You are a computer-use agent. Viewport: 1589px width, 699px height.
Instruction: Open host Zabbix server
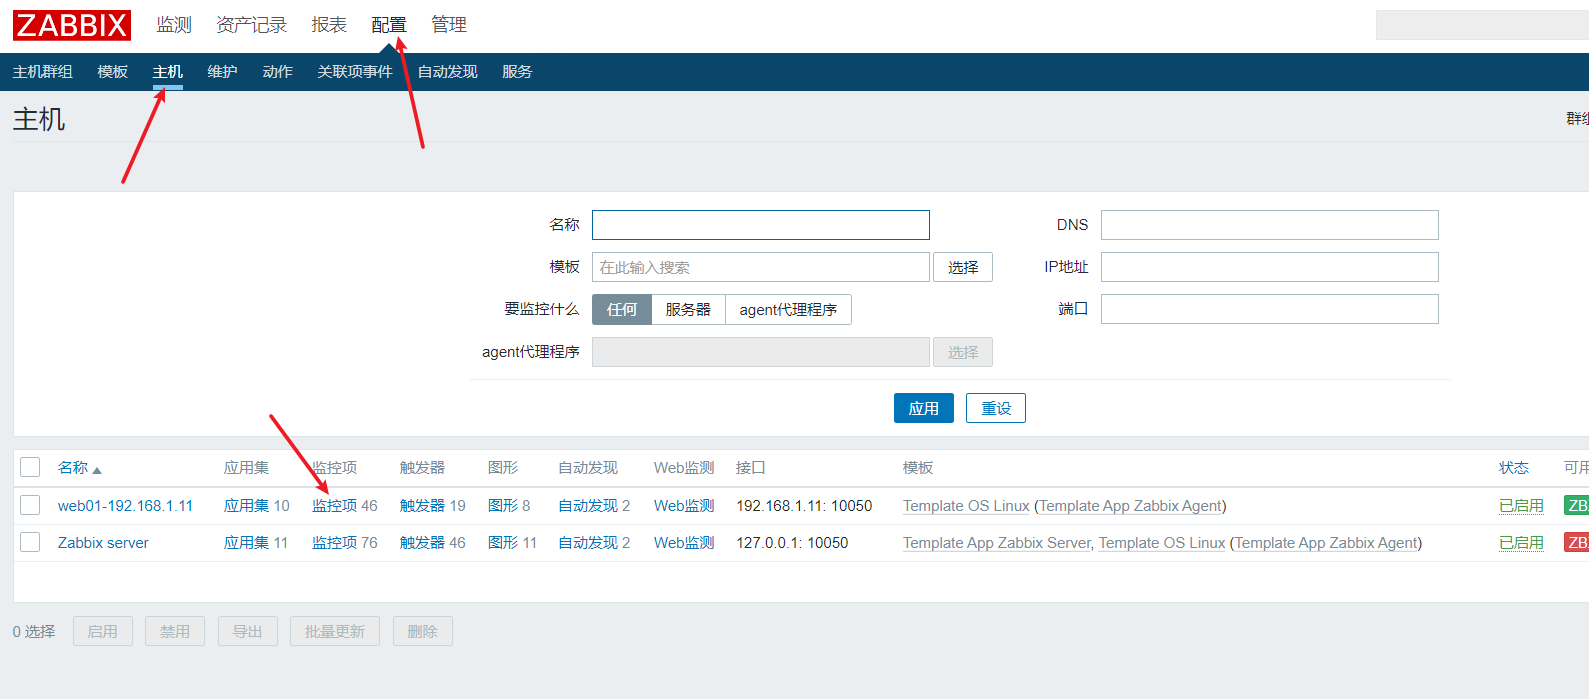[103, 543]
